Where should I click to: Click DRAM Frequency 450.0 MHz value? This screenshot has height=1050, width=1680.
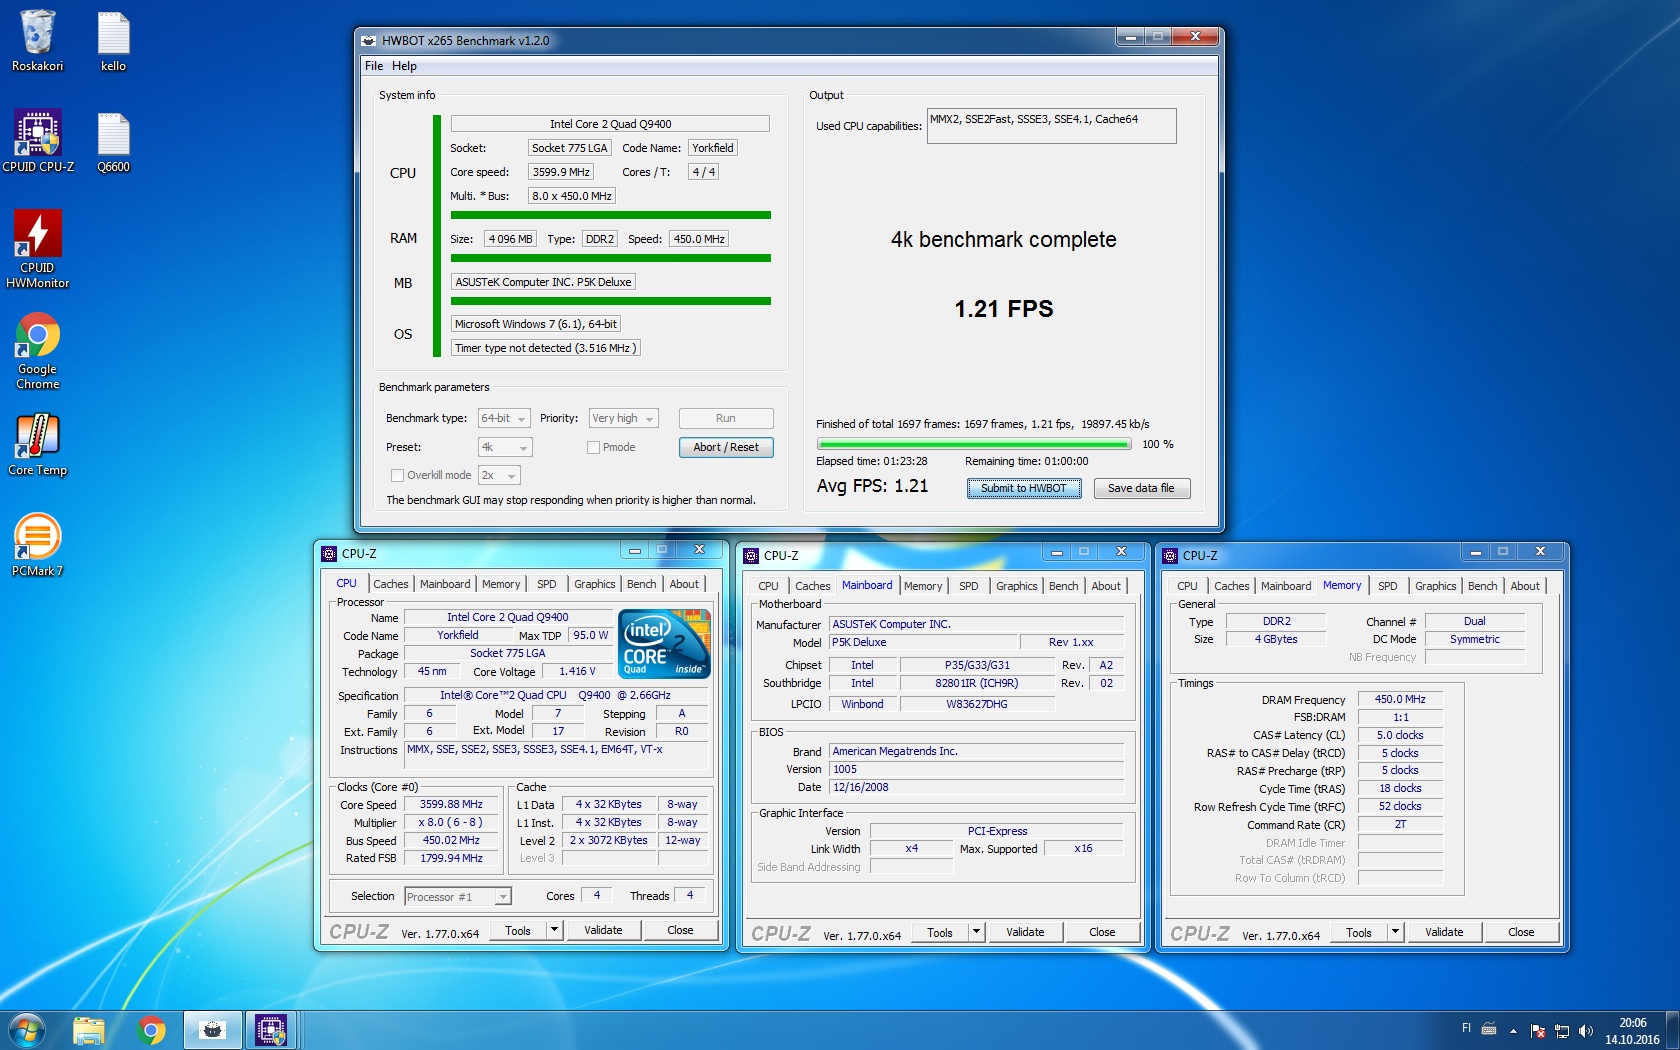pos(1400,699)
